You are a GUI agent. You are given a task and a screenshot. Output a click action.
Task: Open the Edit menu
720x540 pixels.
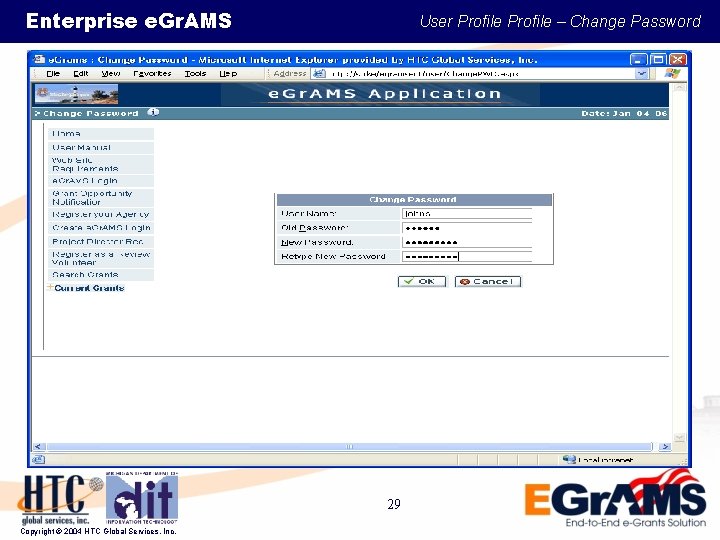pyautogui.click(x=81, y=73)
